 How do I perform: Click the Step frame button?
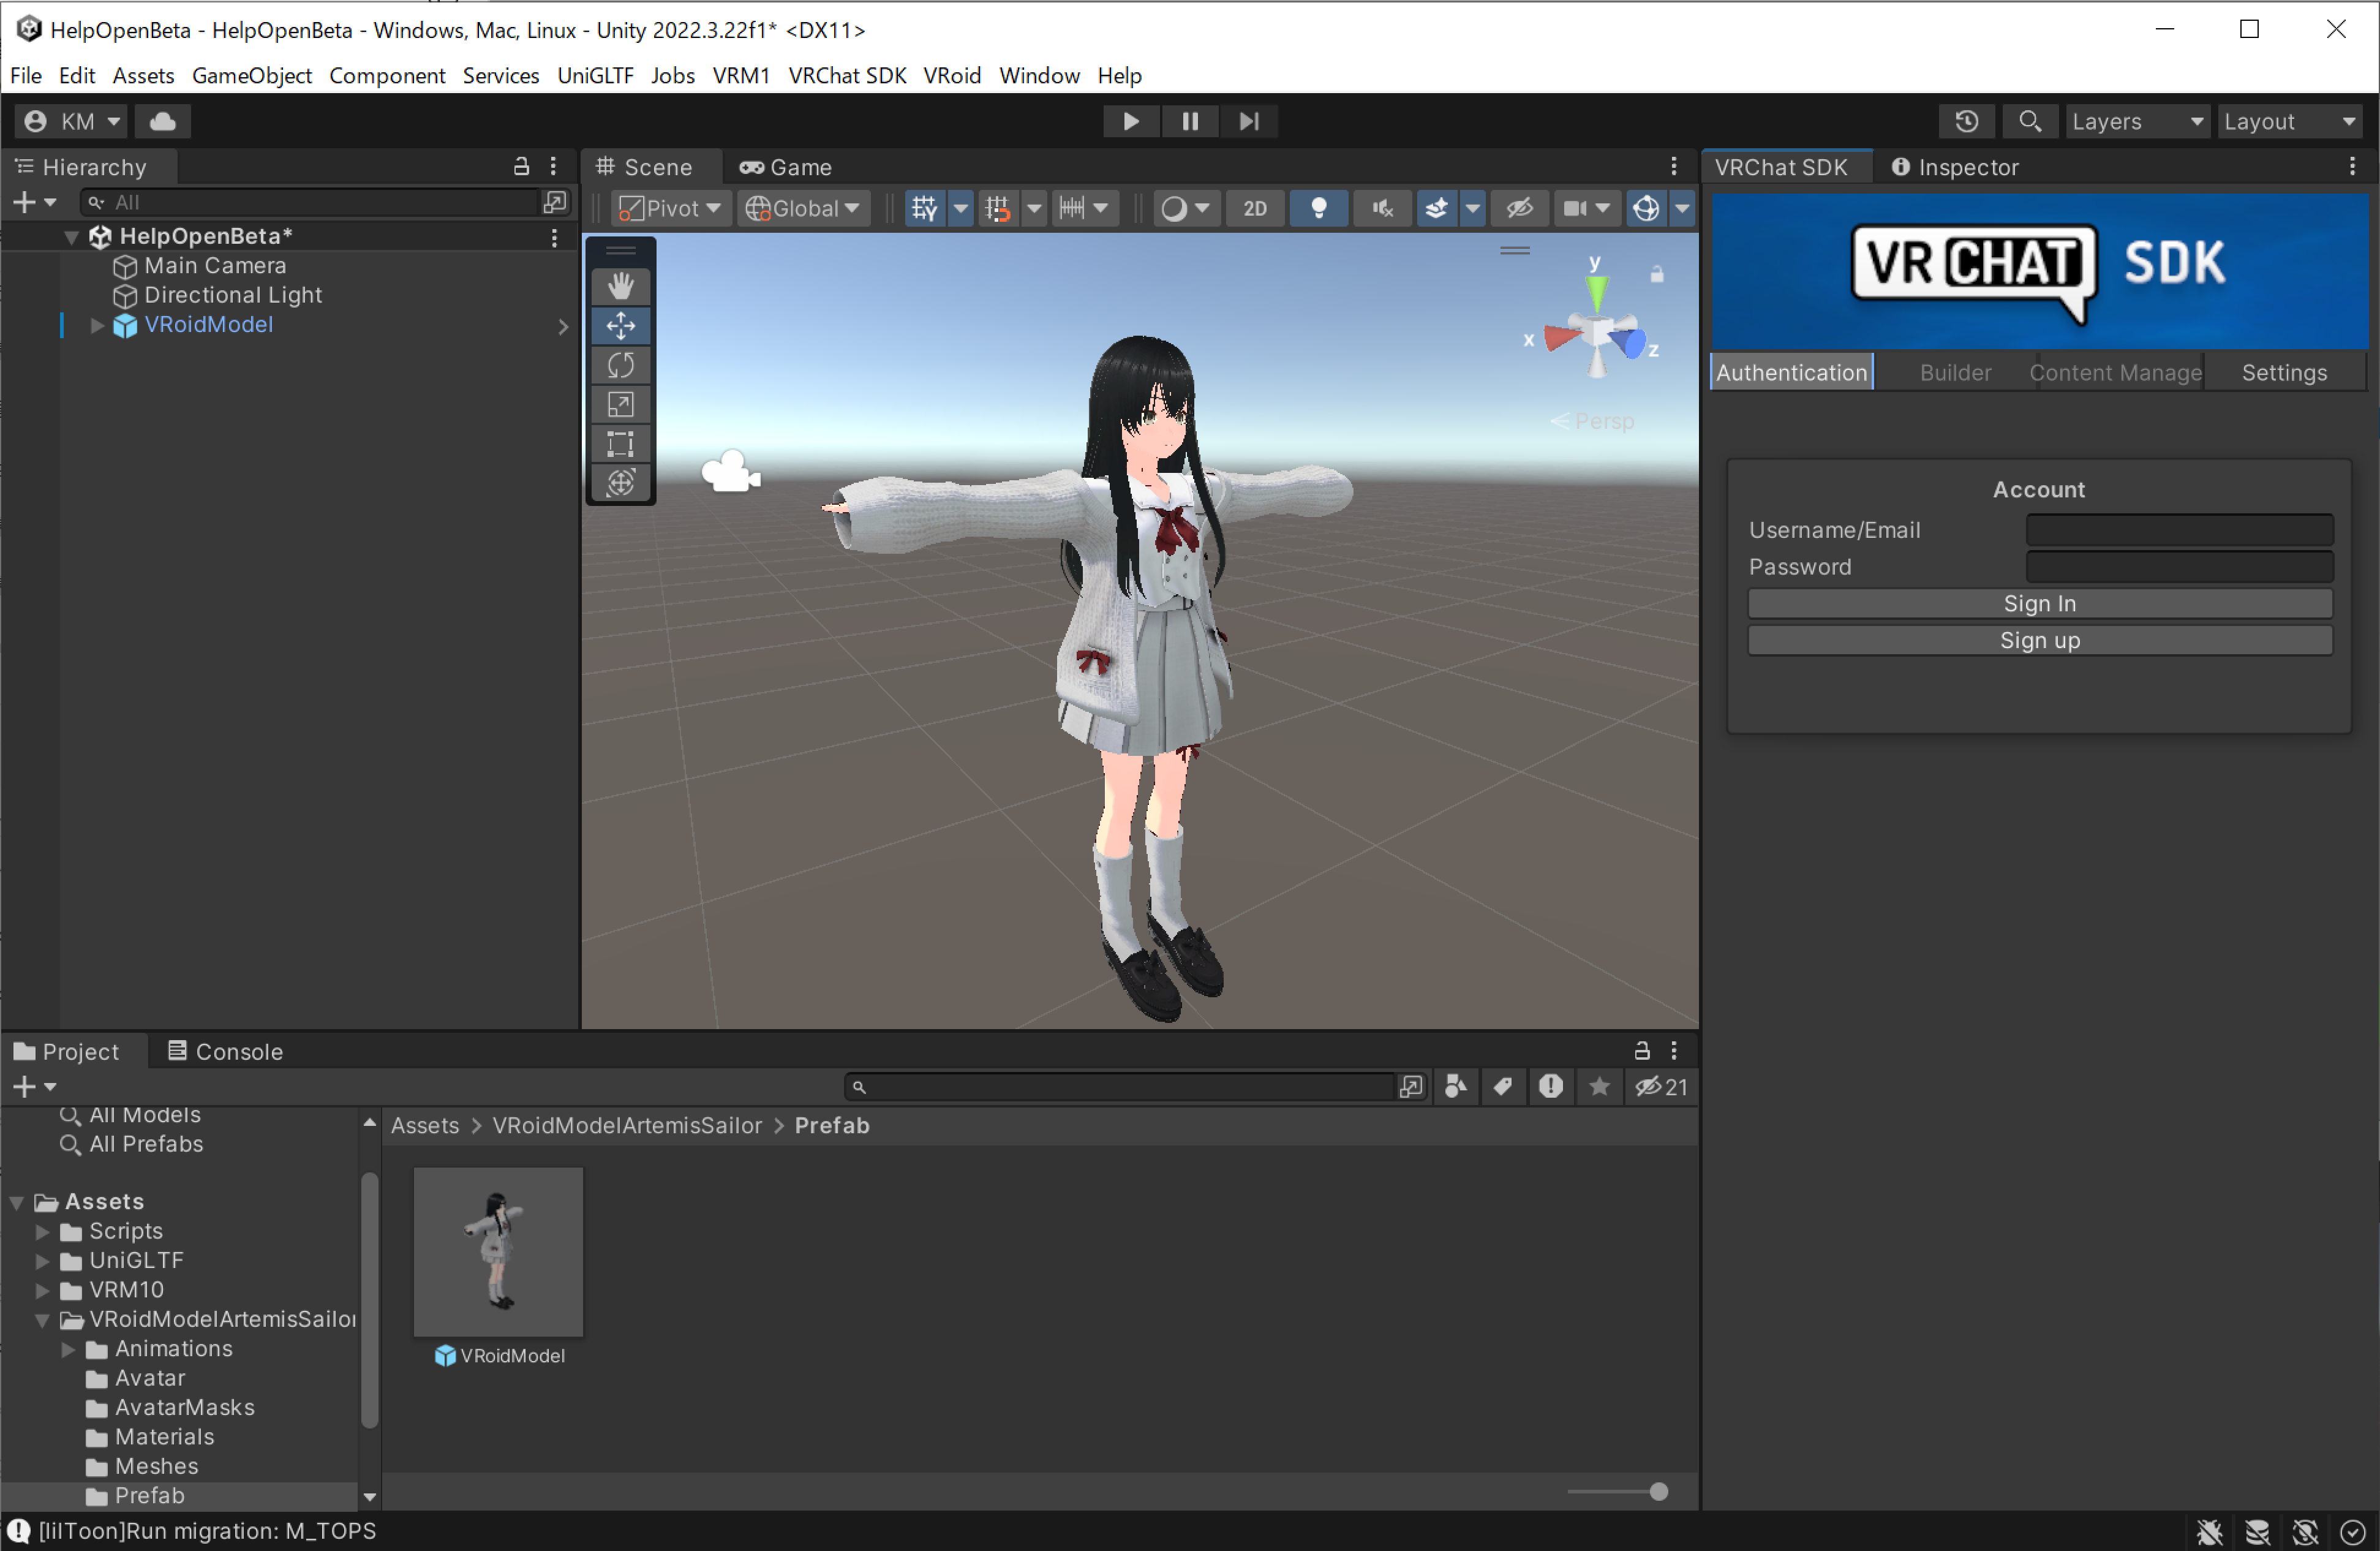(1249, 121)
